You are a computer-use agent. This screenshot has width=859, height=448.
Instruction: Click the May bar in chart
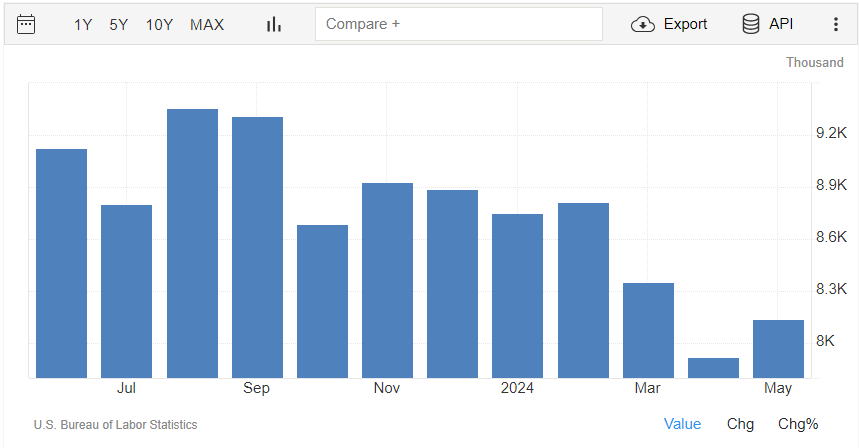coord(778,349)
